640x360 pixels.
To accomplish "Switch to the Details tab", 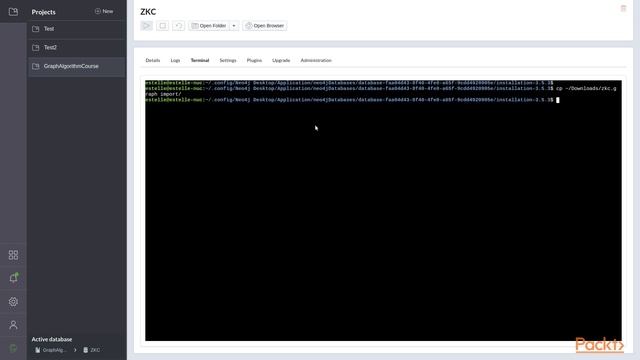I will (x=153, y=60).
